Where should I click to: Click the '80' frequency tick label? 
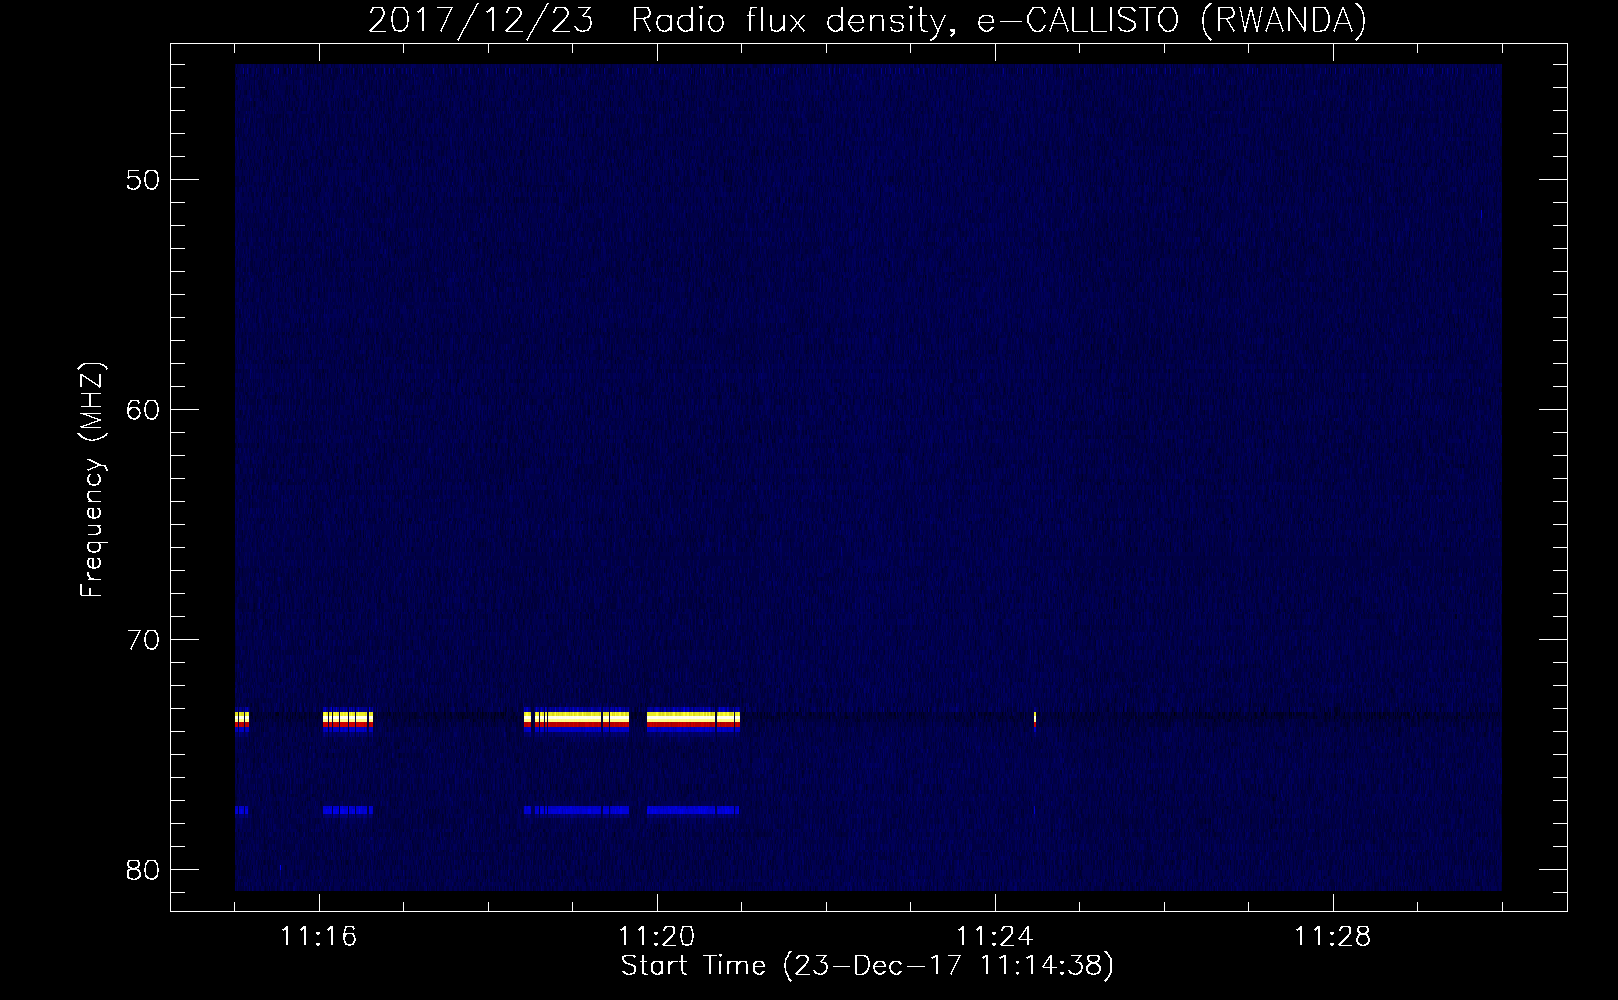143,870
